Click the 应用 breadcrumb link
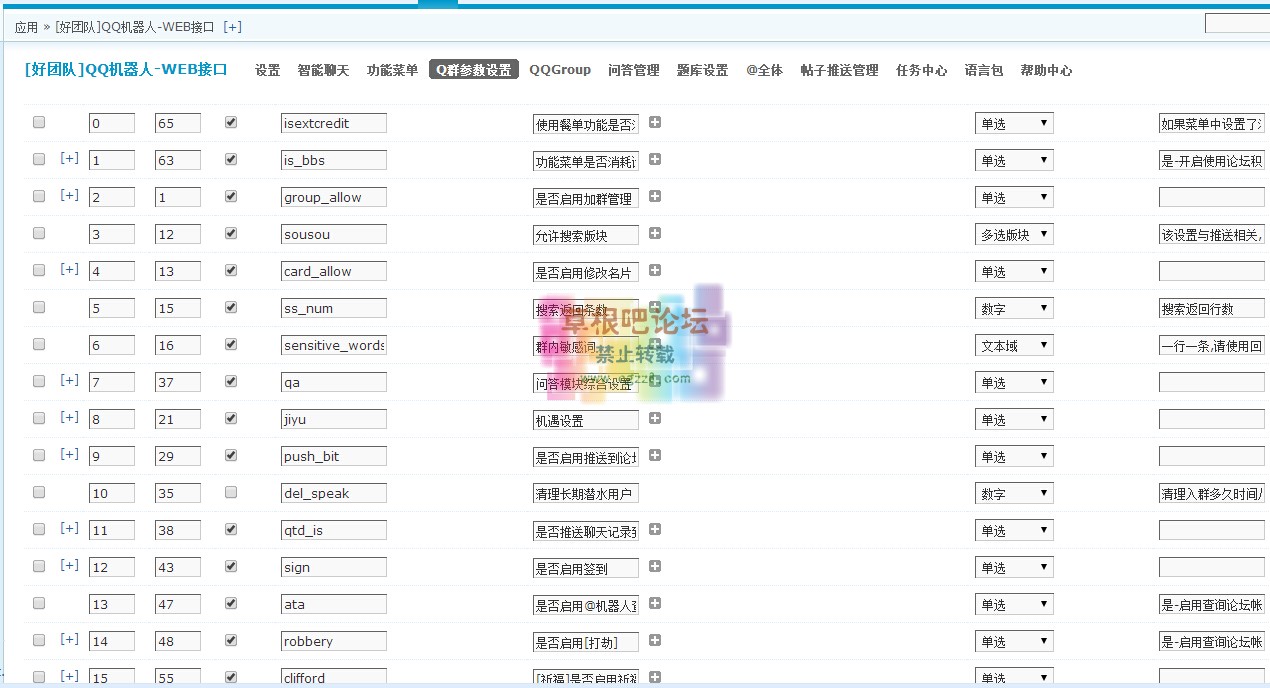This screenshot has height=688, width=1270. tap(23, 27)
